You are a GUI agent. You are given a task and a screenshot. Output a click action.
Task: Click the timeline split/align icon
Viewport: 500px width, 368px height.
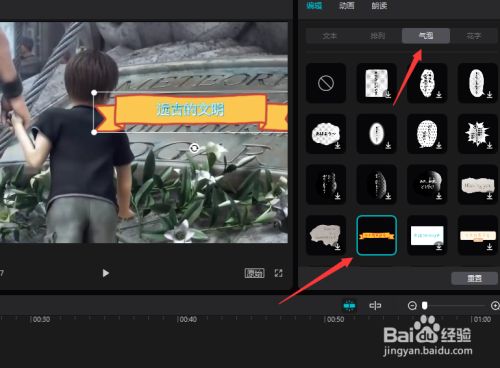point(375,305)
